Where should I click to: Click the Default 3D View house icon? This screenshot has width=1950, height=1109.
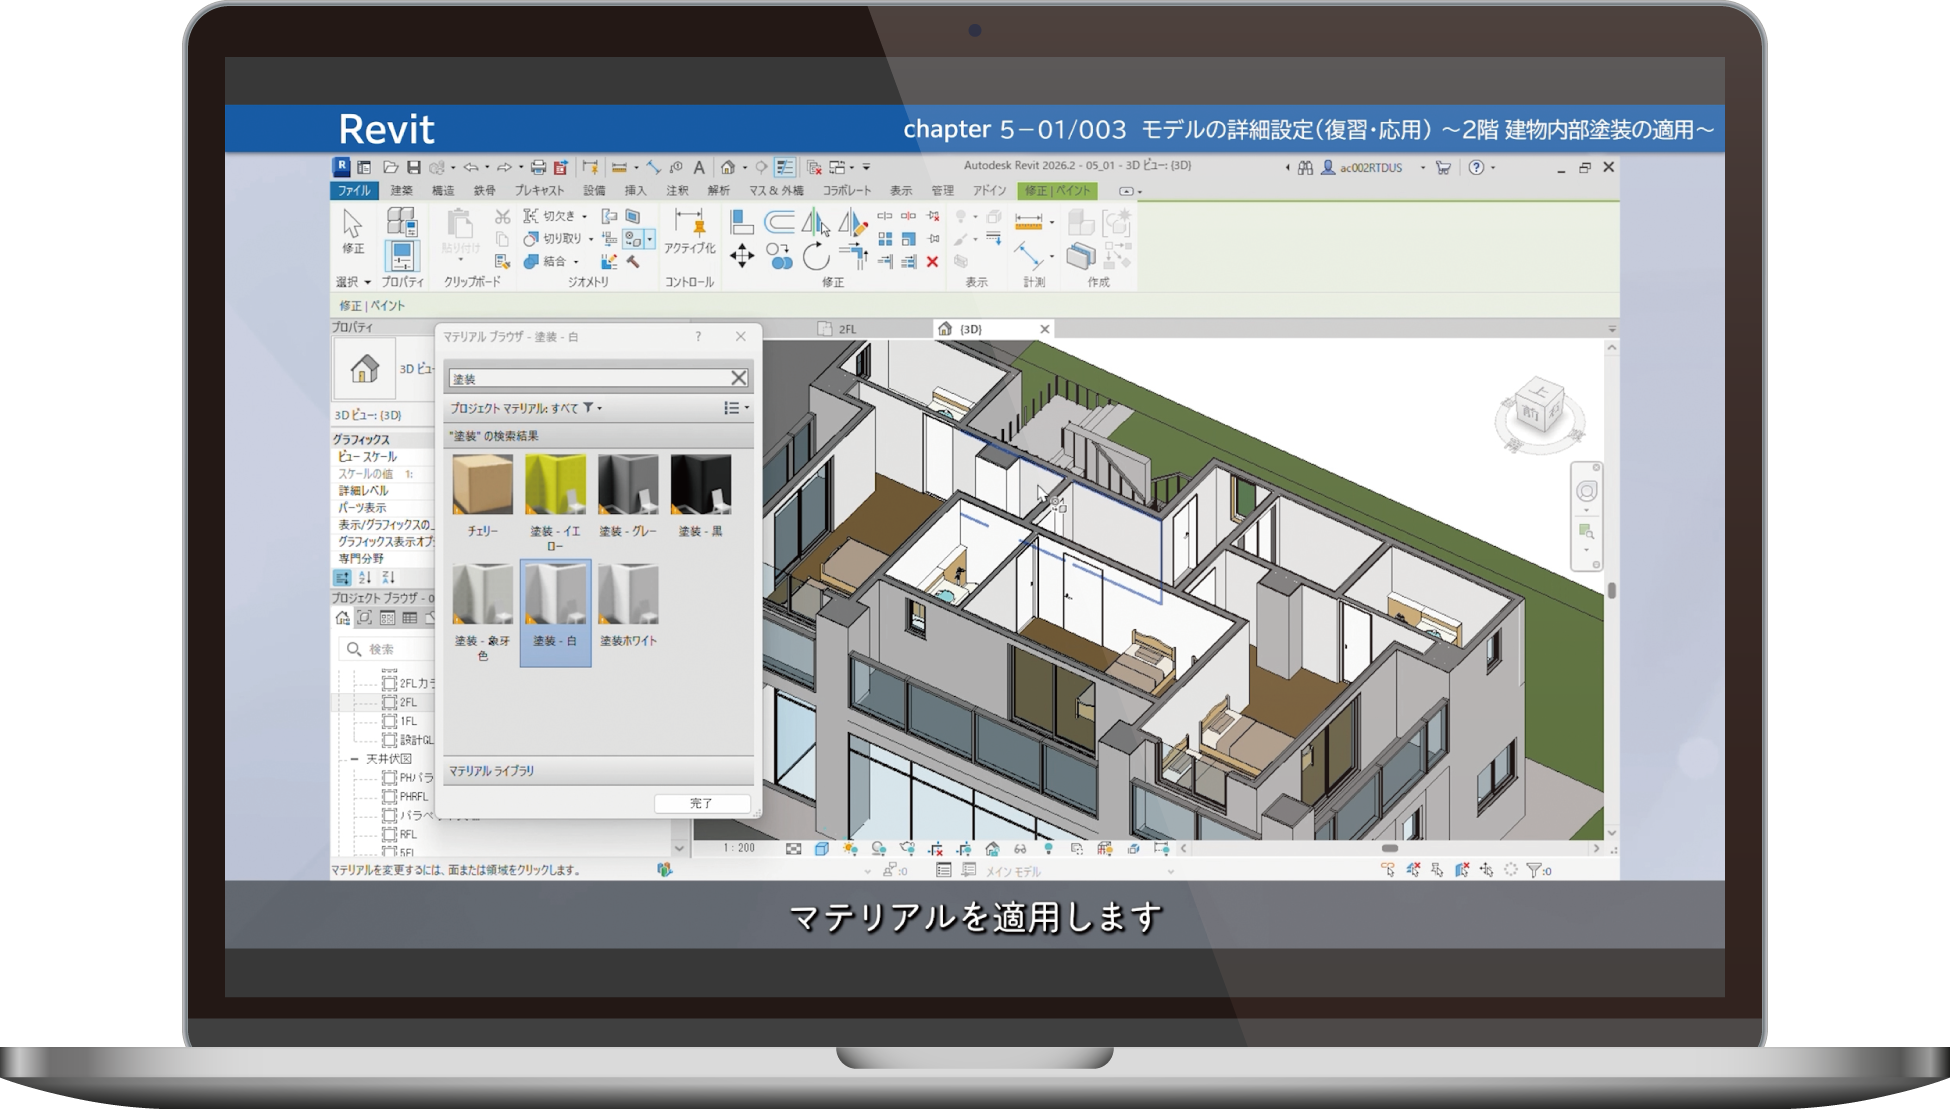point(728,168)
